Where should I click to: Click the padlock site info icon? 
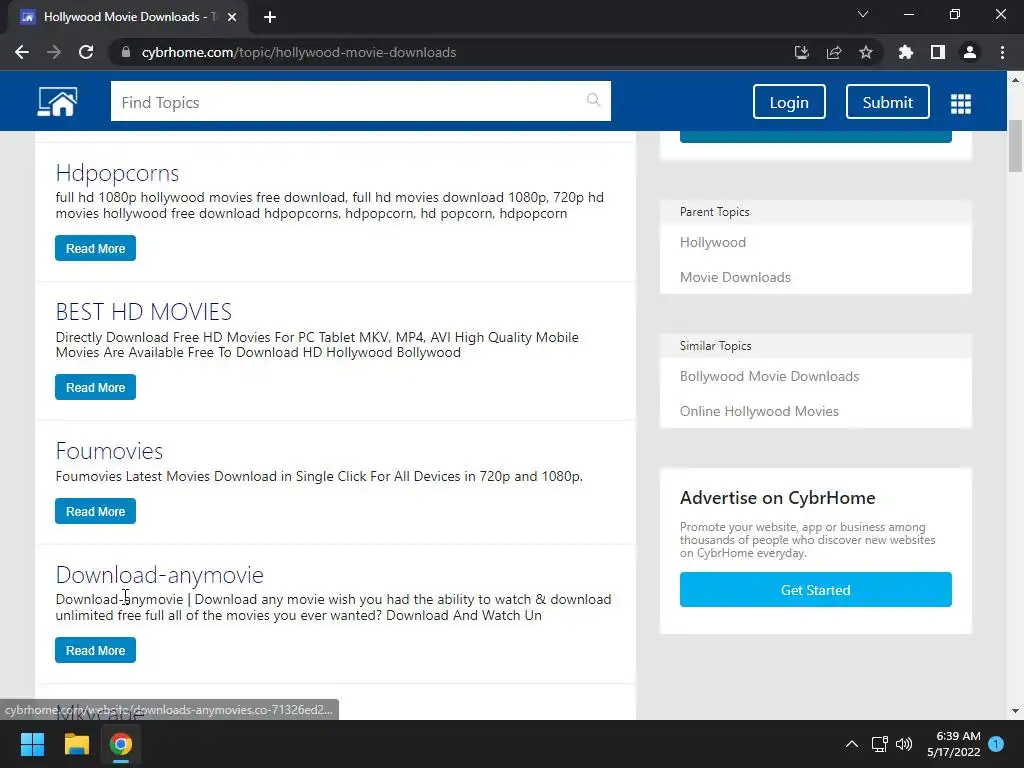(x=126, y=52)
